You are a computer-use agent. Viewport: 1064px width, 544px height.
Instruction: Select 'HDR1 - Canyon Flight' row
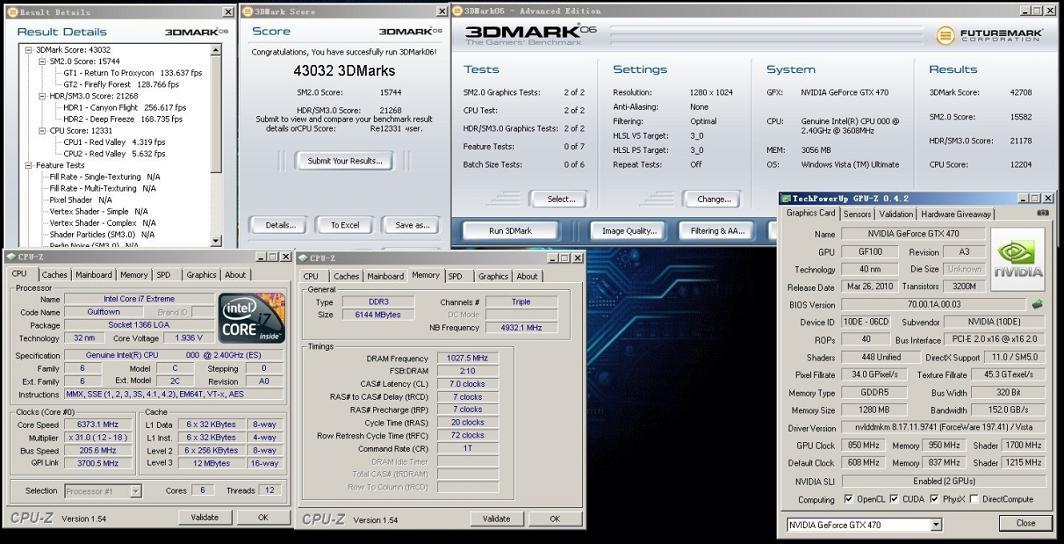tap(124, 107)
